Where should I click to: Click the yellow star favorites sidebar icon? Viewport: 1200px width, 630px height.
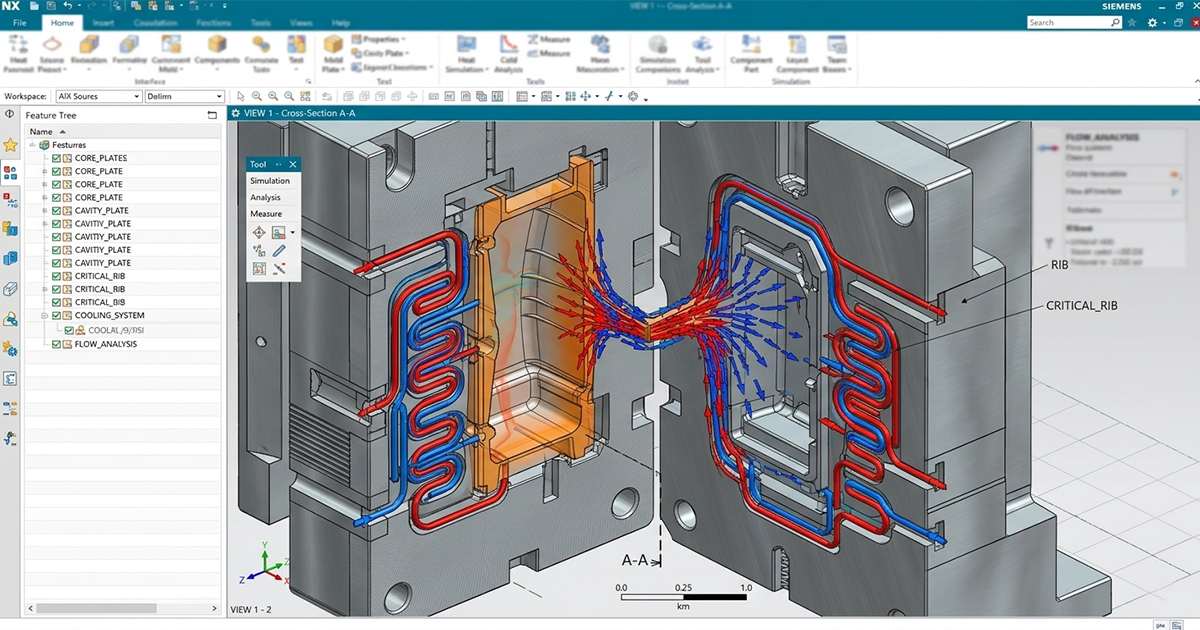(10, 145)
